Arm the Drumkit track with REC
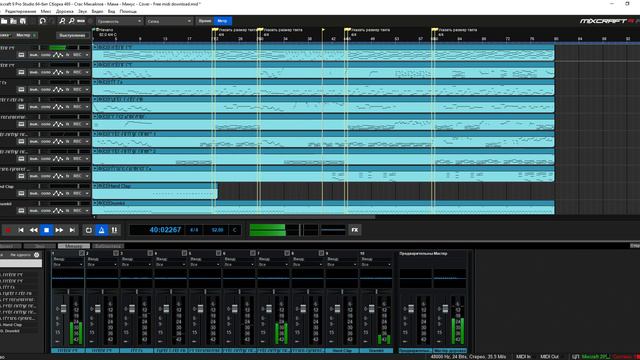The image size is (640, 360). pyautogui.click(x=77, y=211)
